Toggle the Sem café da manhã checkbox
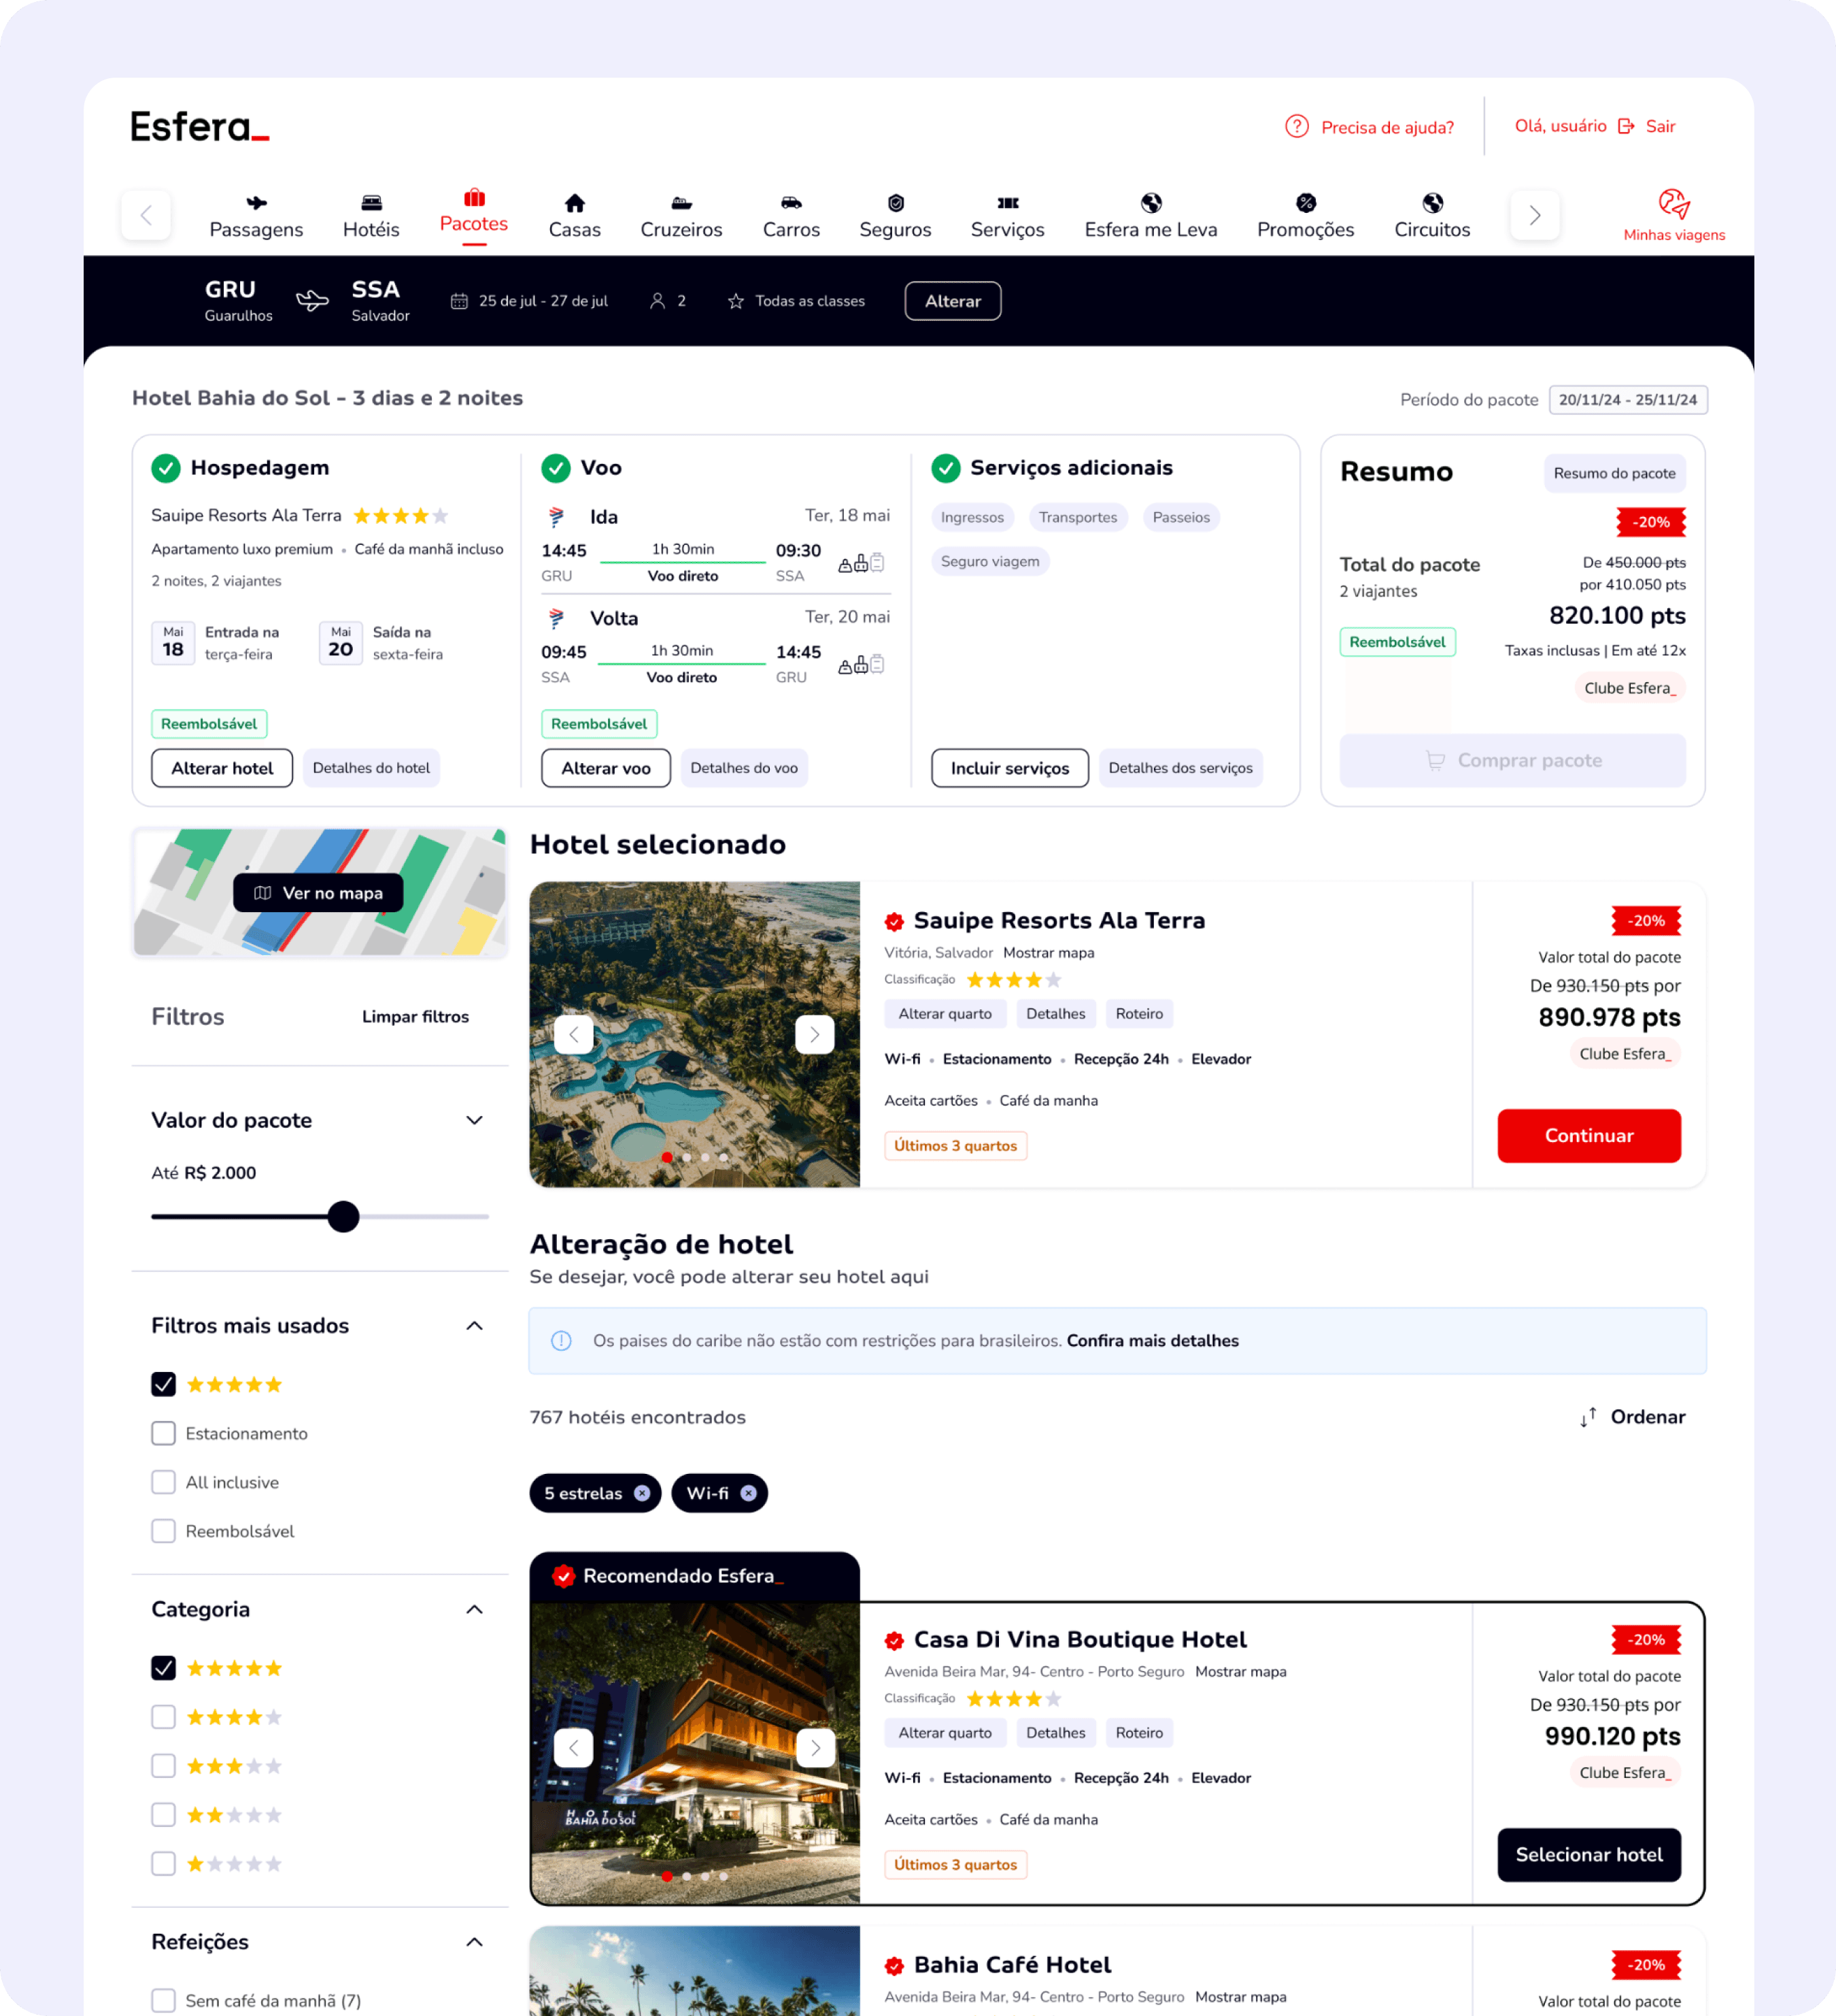 pyautogui.click(x=163, y=2000)
